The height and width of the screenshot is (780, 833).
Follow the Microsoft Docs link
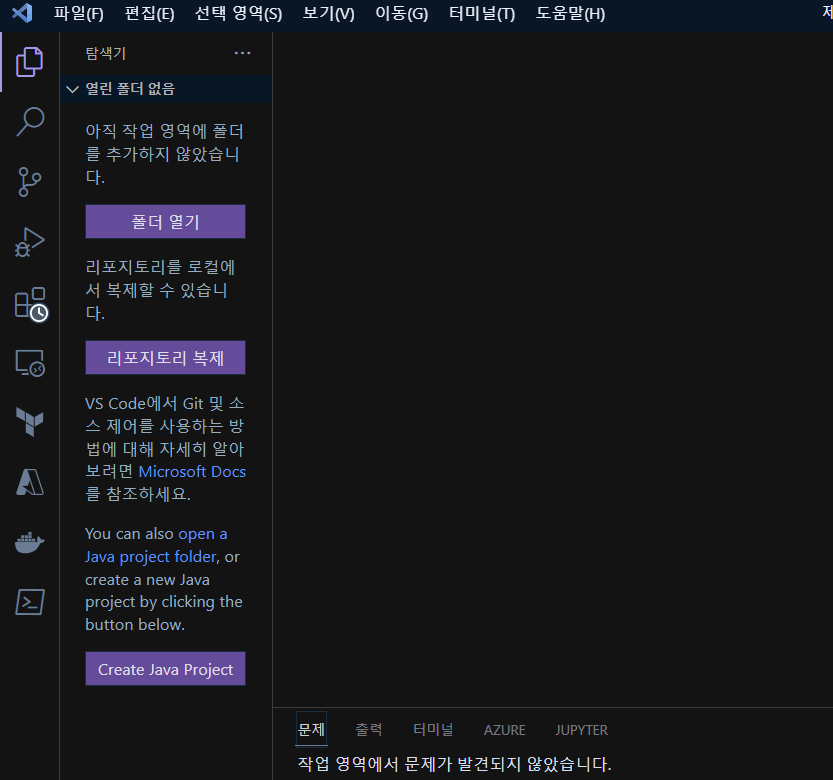click(x=192, y=472)
